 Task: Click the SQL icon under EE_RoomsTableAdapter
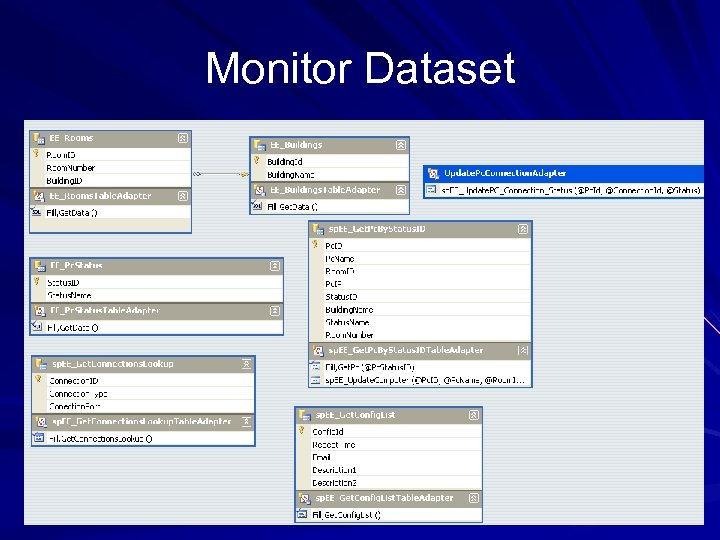(36, 212)
